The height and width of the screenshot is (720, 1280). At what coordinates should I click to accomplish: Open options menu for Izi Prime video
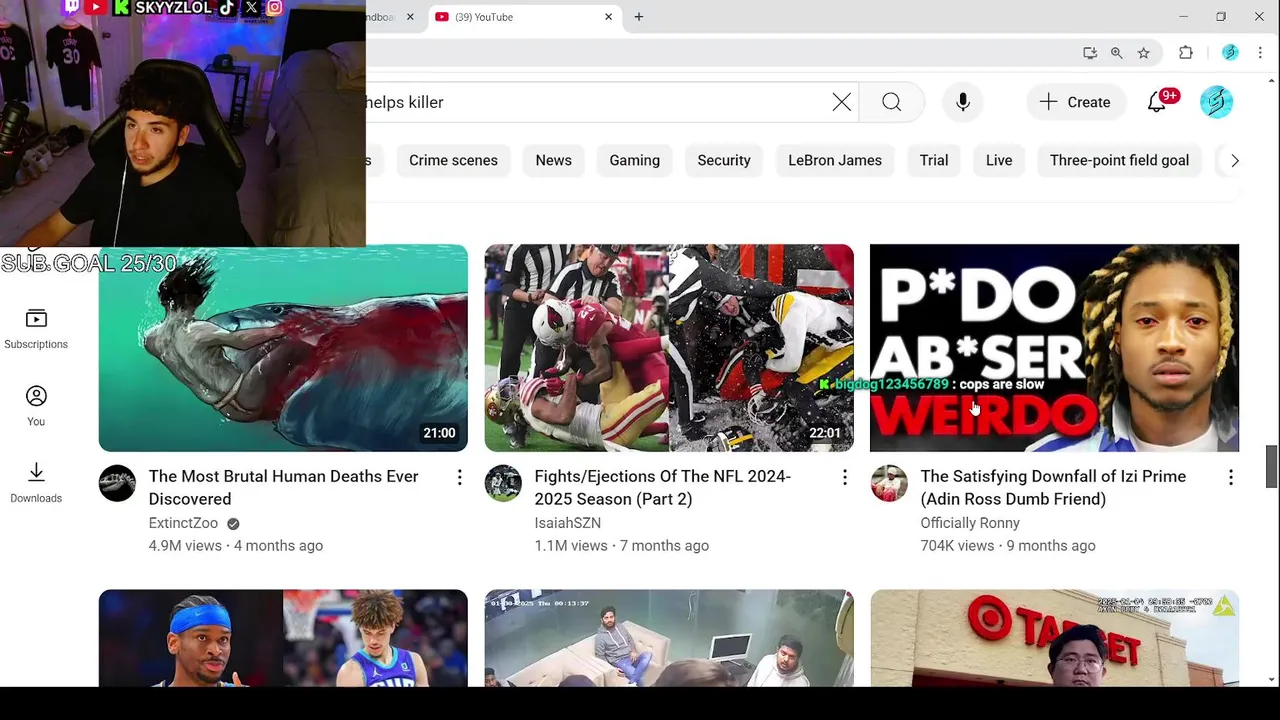pyautogui.click(x=1231, y=478)
